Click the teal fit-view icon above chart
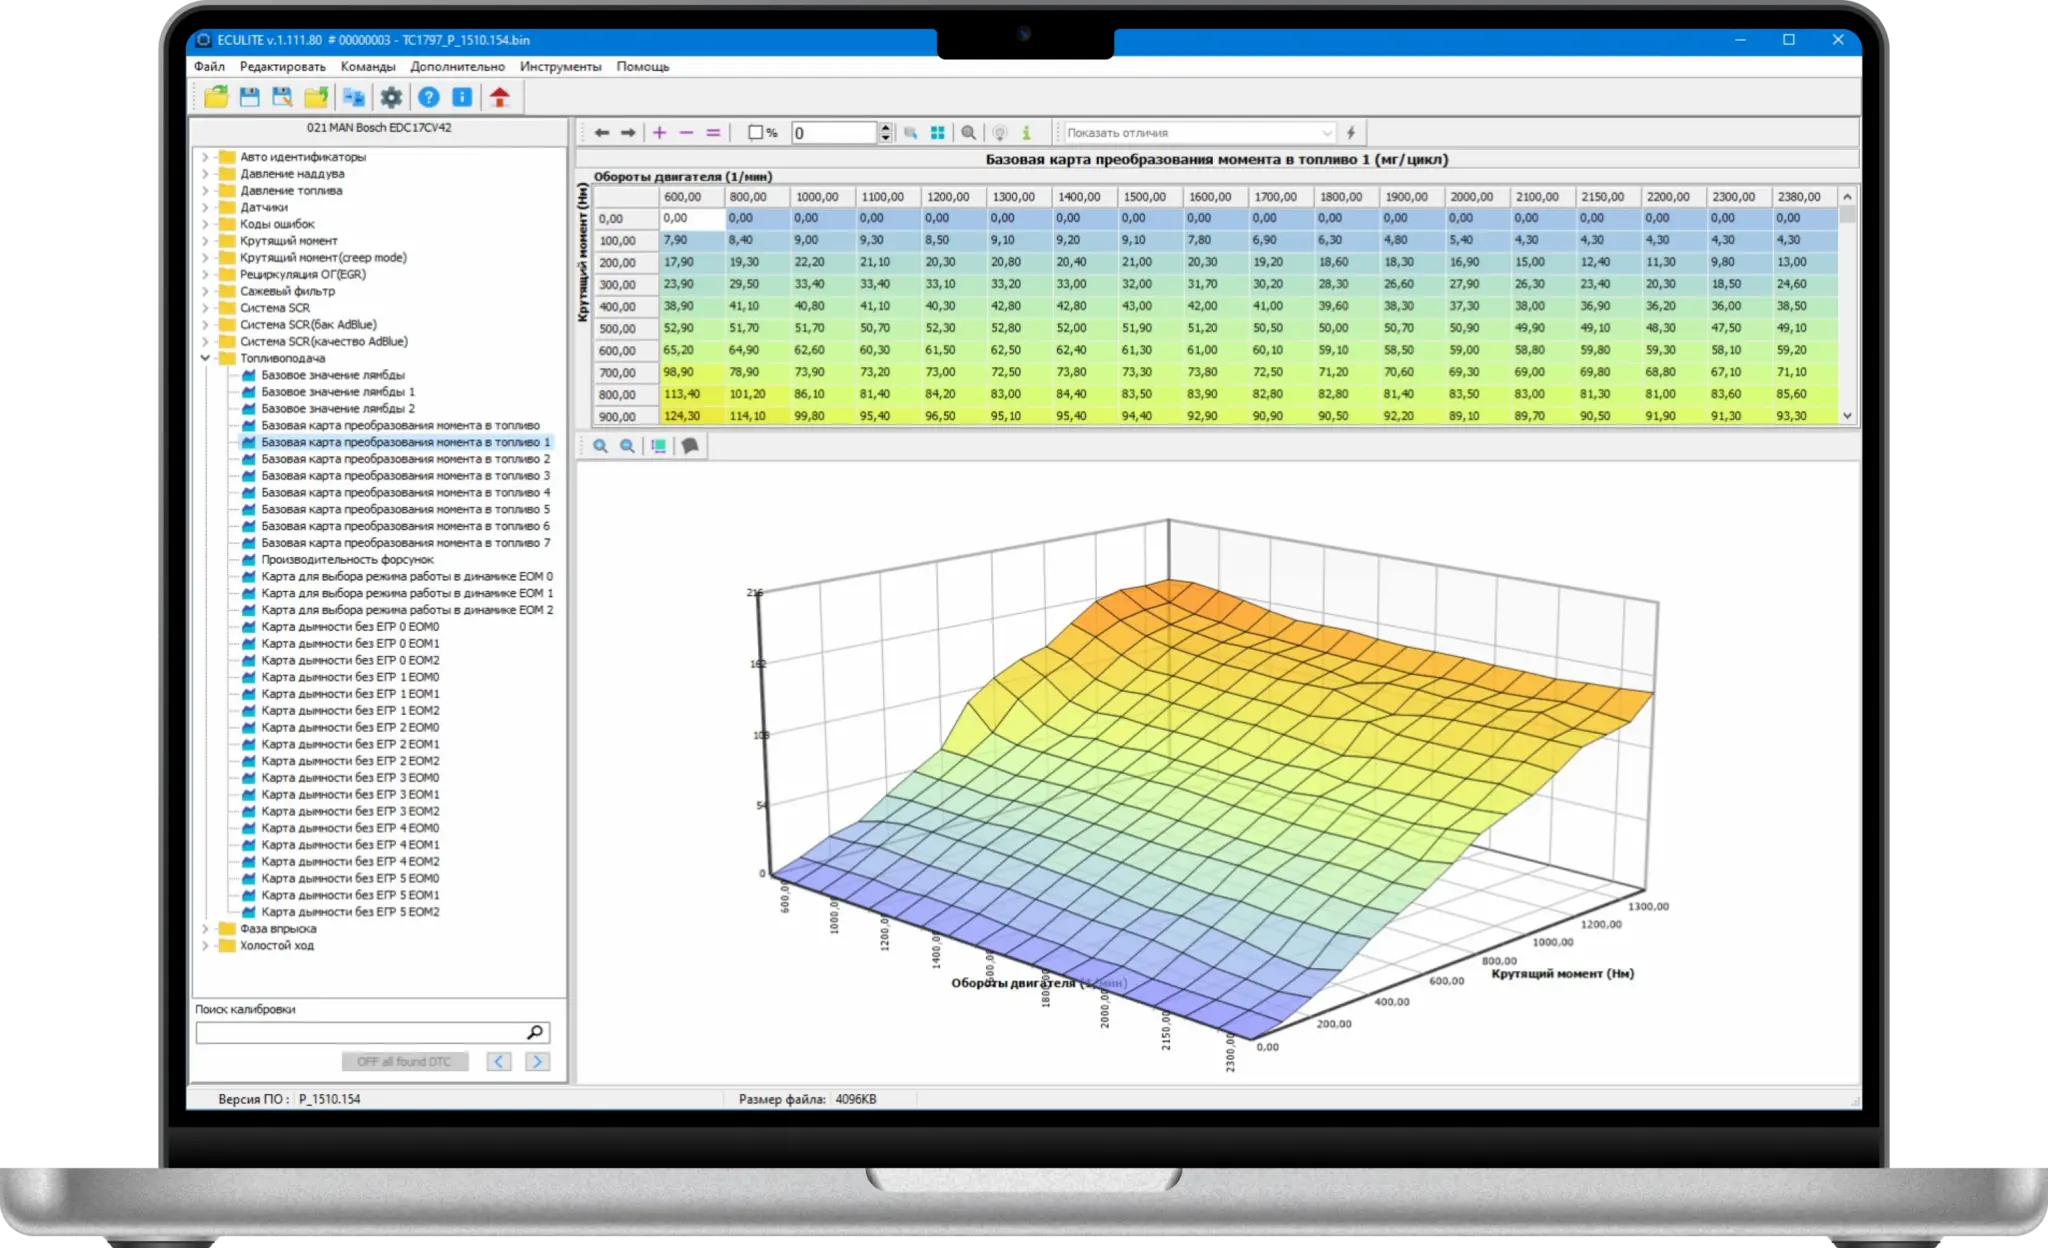This screenshot has width=2048, height=1248. [659, 446]
